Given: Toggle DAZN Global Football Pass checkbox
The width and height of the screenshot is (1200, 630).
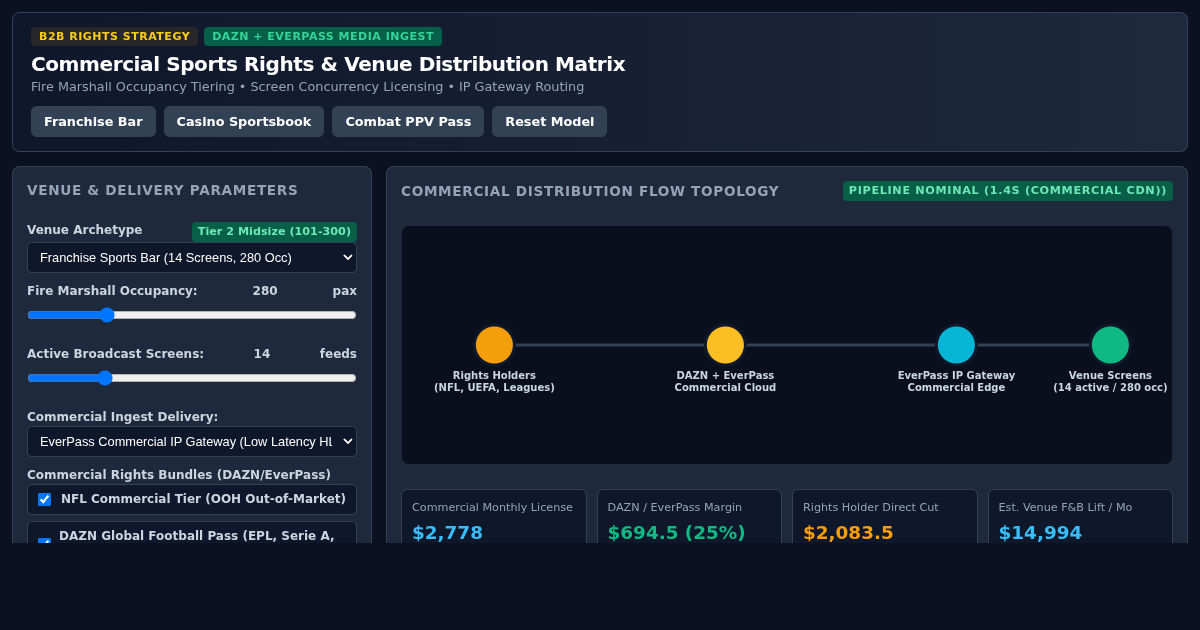Looking at the screenshot, I should [44, 541].
